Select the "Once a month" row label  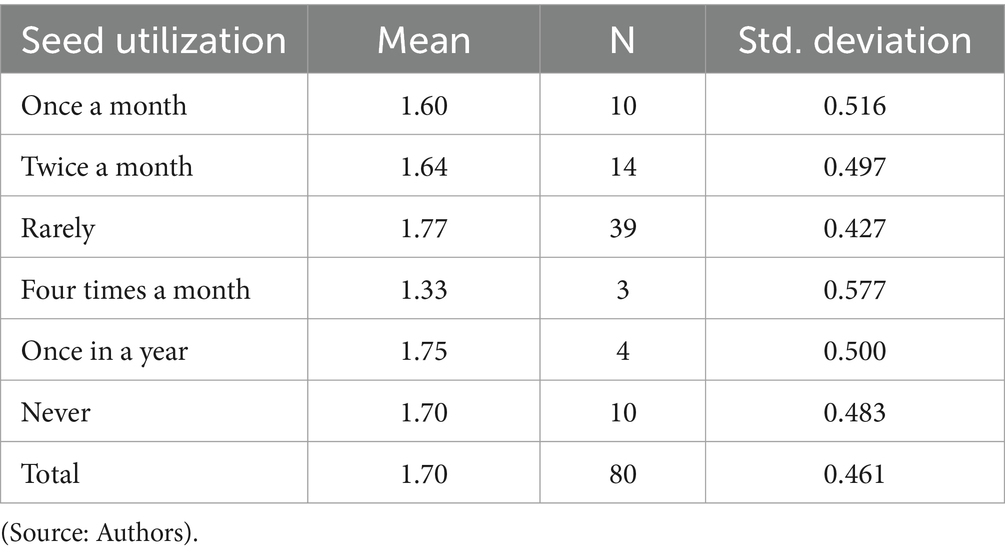pos(104,105)
